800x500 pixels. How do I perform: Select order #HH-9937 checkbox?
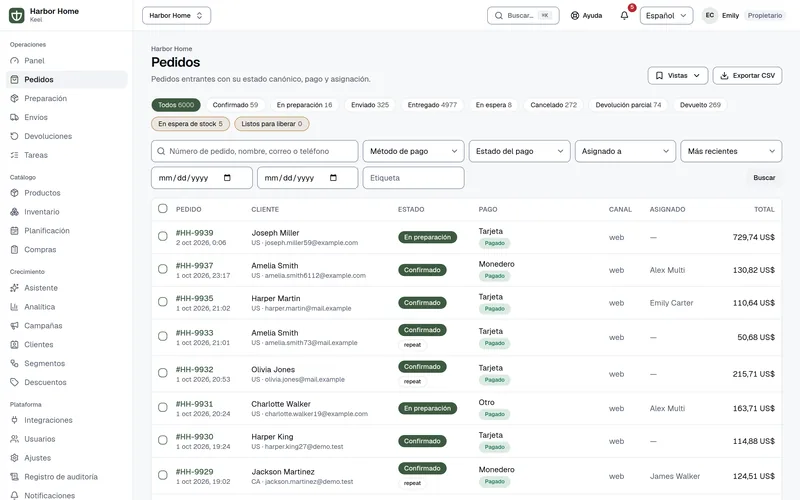(x=163, y=269)
